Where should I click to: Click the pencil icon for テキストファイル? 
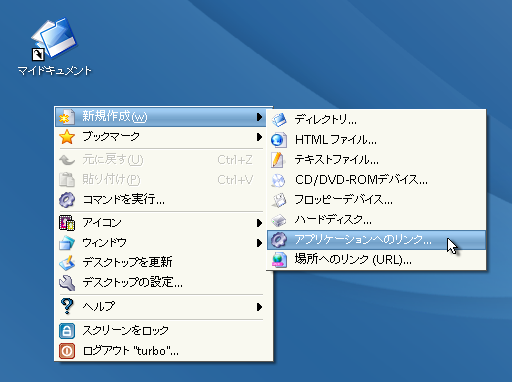pos(278,160)
